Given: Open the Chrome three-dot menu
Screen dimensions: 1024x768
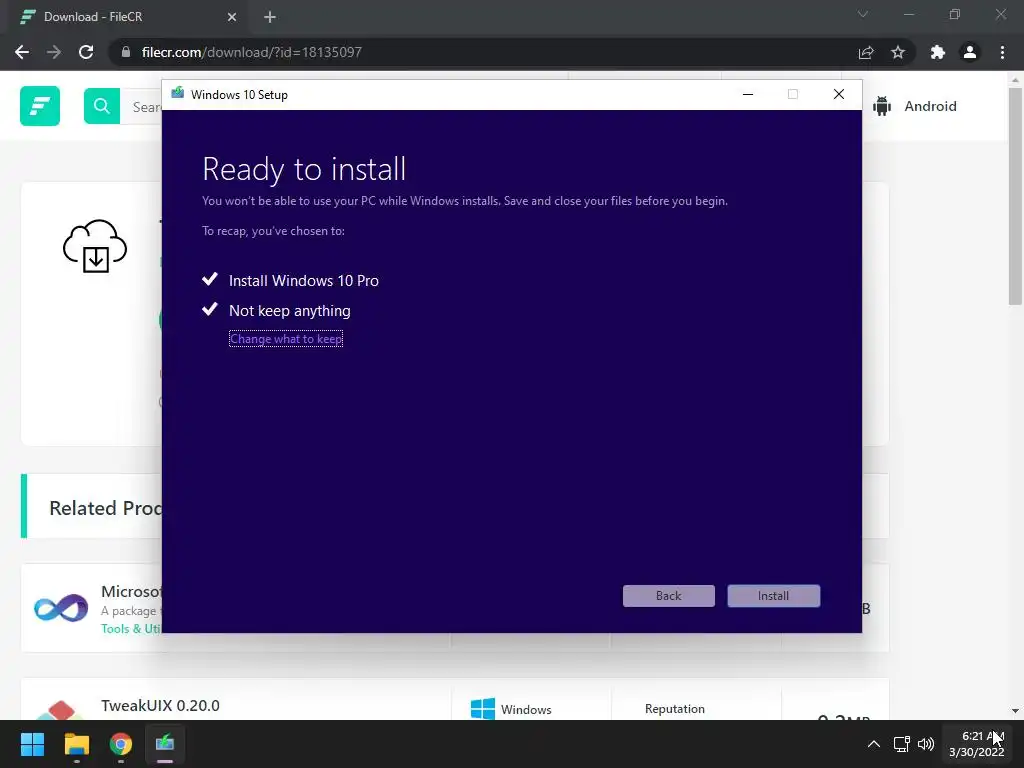Looking at the screenshot, I should click(1002, 52).
